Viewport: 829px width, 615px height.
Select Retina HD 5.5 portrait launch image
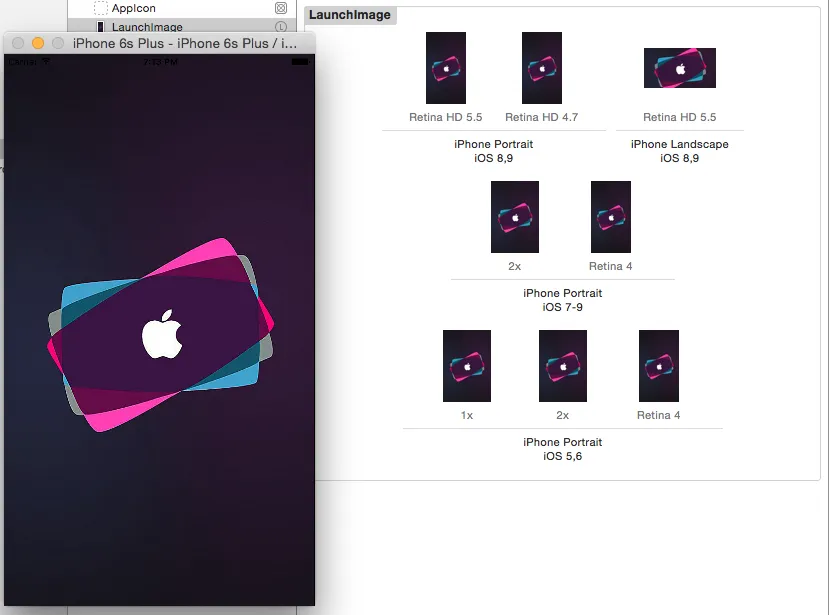[446, 68]
